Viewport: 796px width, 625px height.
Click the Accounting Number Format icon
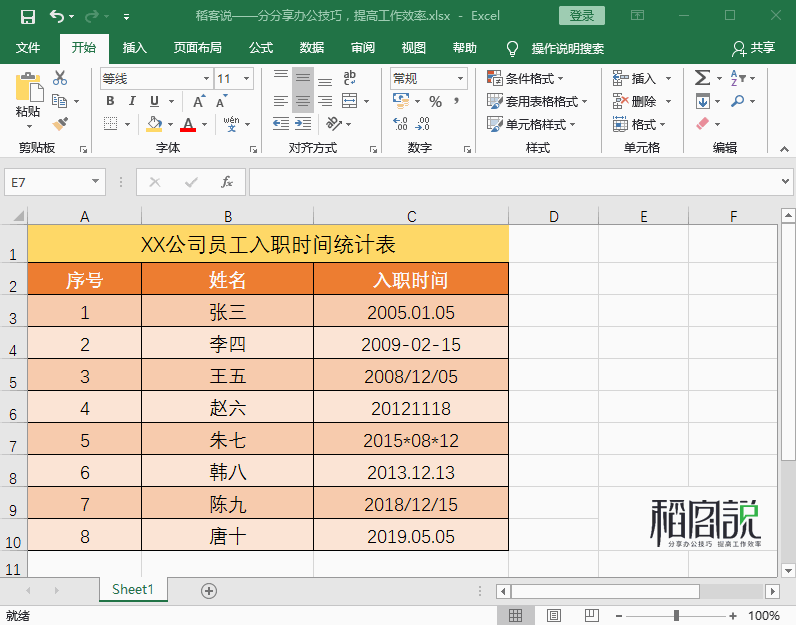pos(401,101)
